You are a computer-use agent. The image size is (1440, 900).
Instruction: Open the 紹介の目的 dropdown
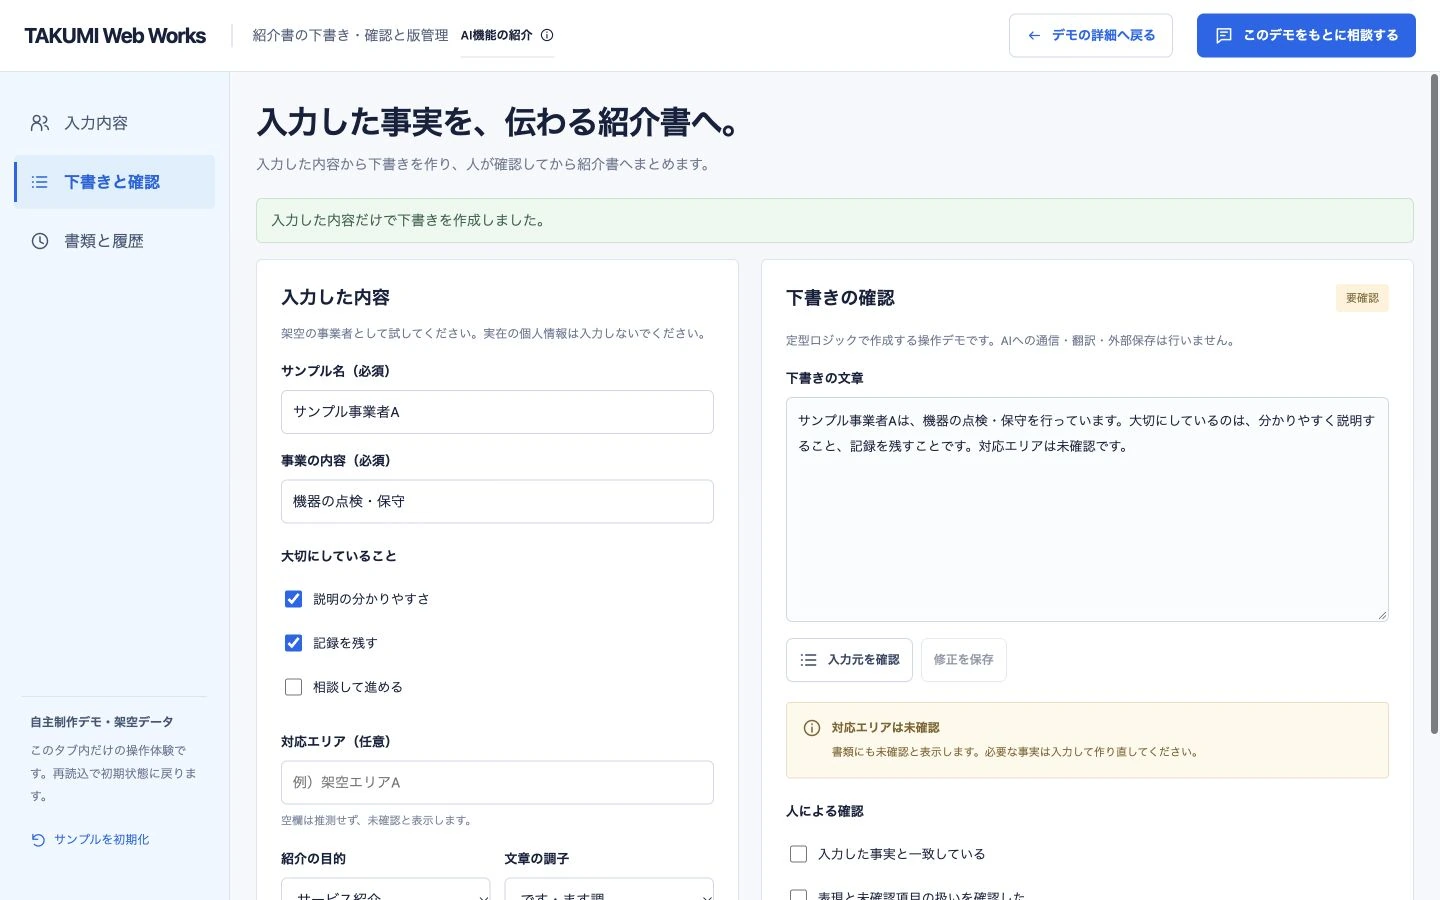click(386, 889)
